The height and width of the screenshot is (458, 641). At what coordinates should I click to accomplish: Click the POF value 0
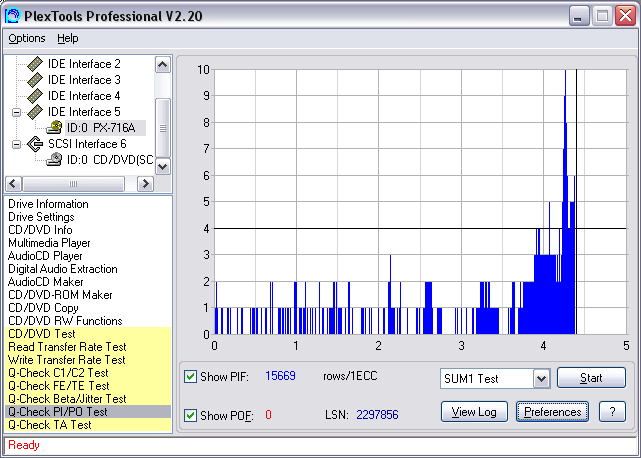(268, 415)
